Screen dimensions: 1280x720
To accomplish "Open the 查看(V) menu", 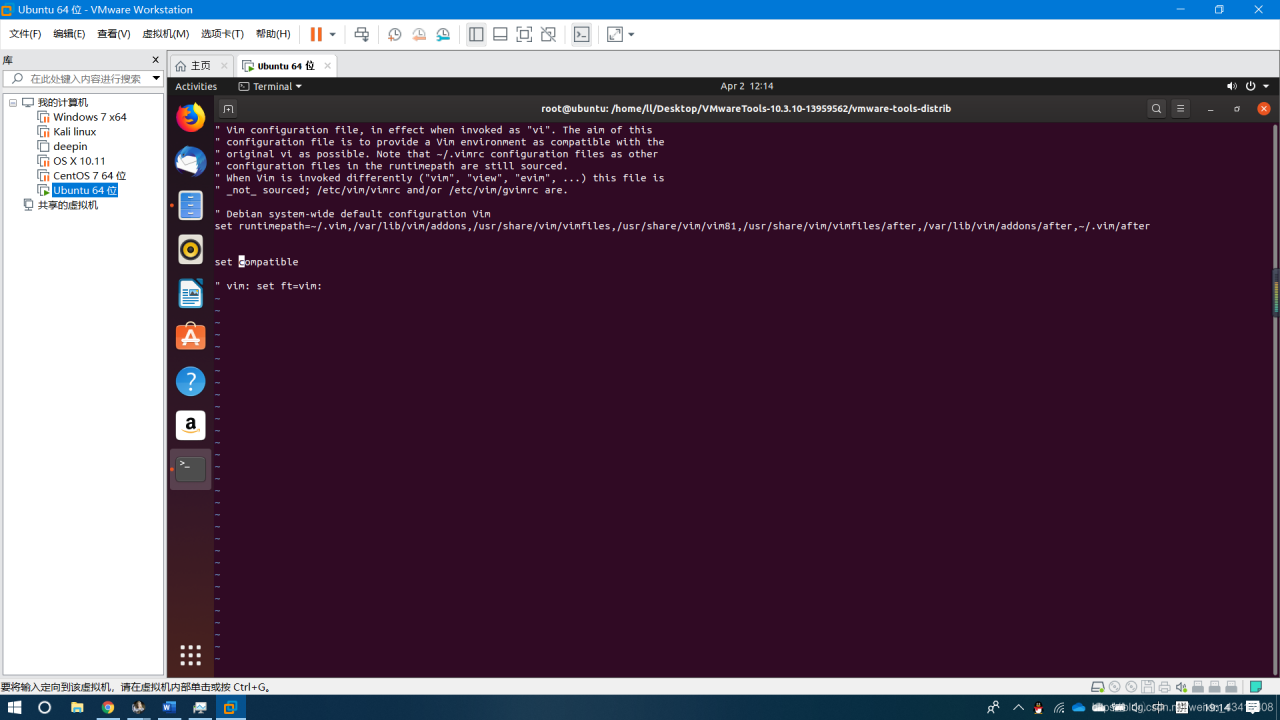I will [x=114, y=34].
